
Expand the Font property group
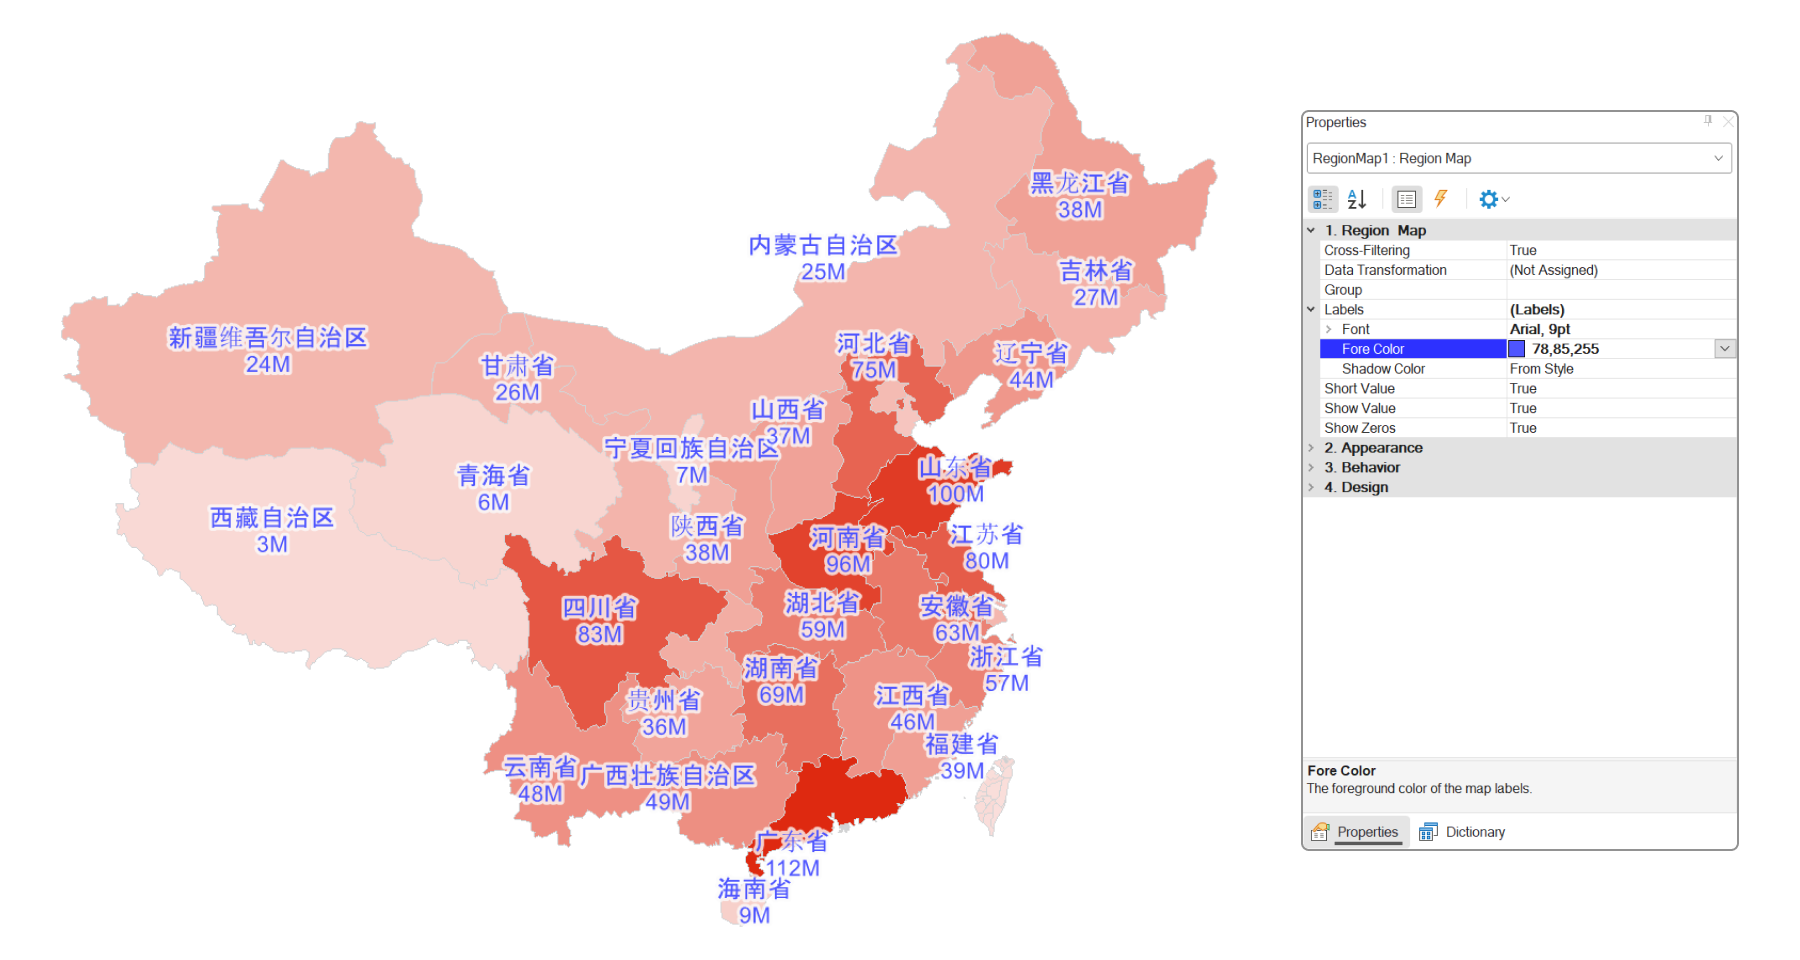1329,329
